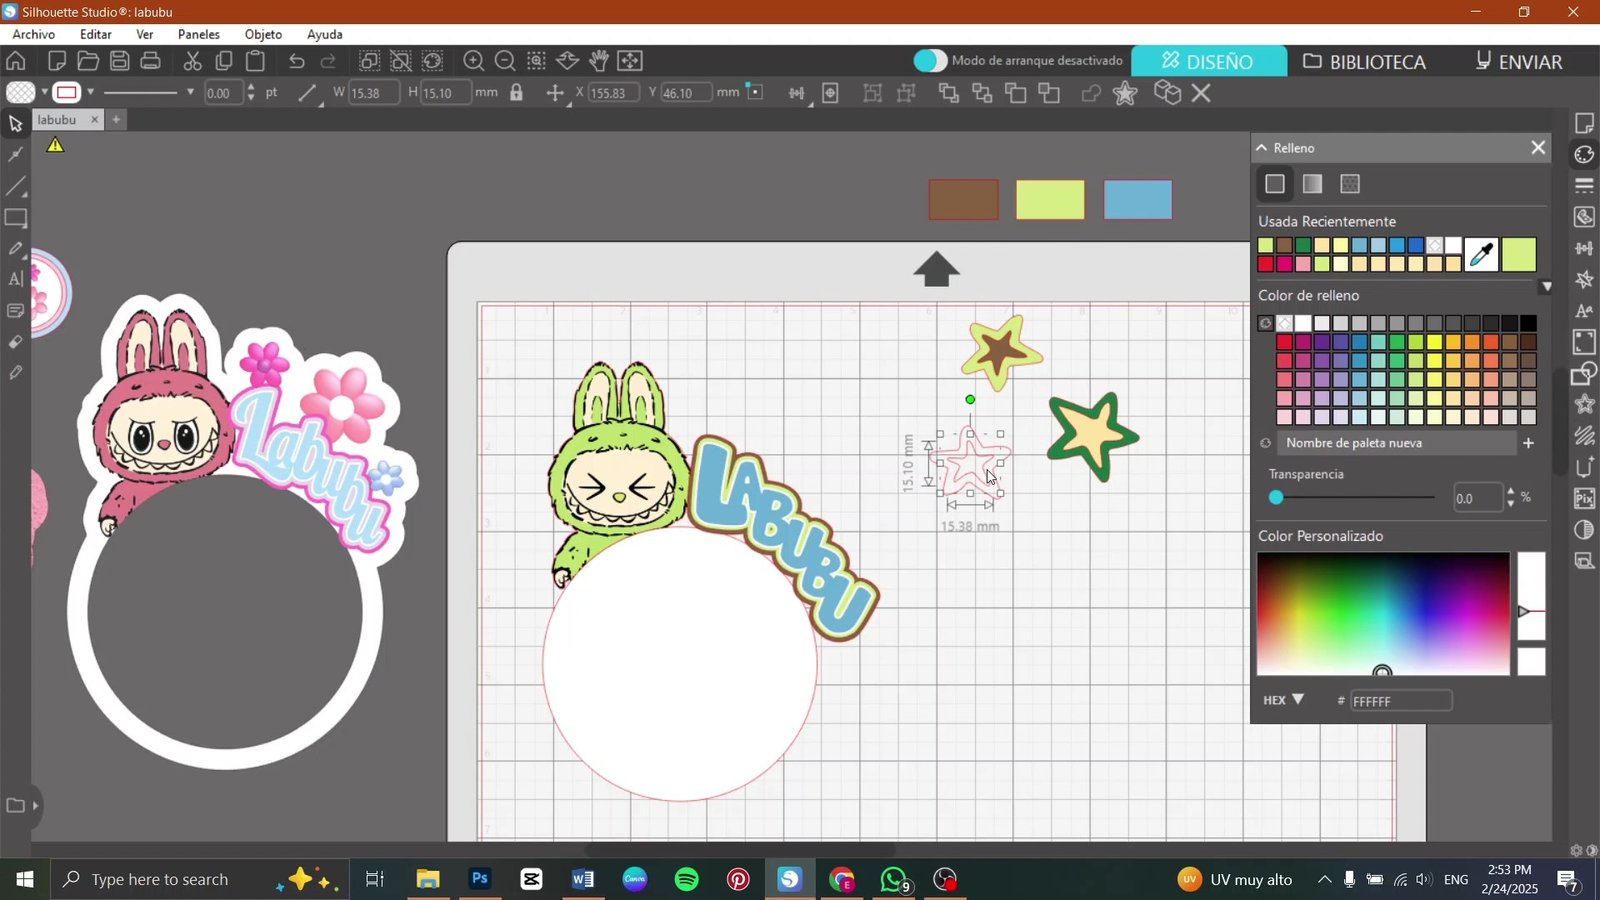Open the line style dropdown
The image size is (1600, 900).
coord(190,93)
